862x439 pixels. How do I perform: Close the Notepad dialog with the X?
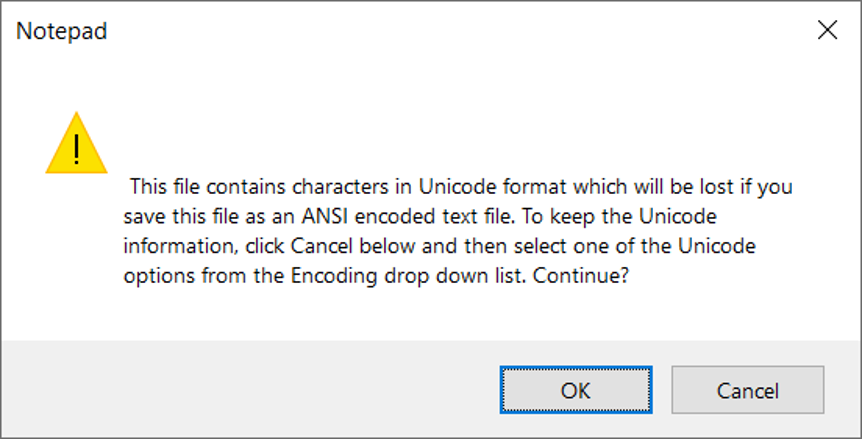pos(827,31)
